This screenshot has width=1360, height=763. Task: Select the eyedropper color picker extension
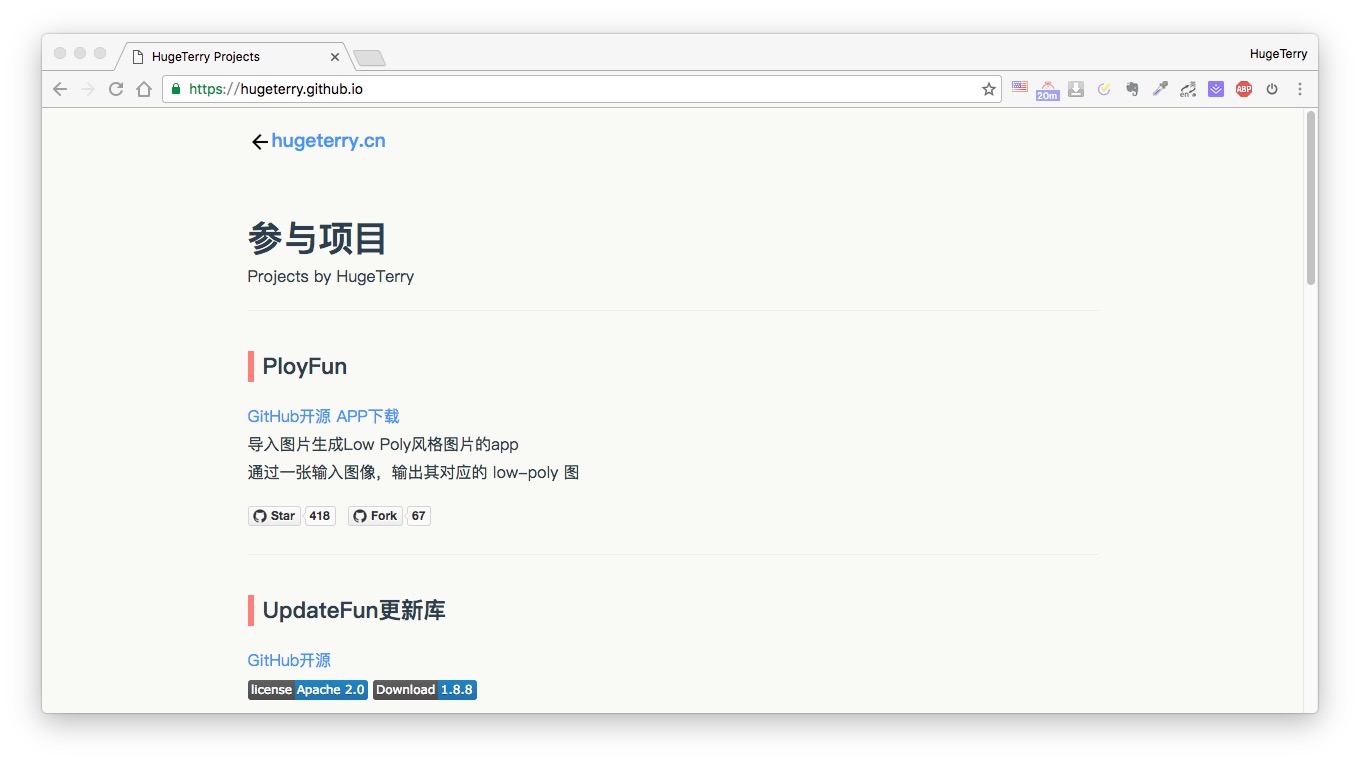click(x=1160, y=89)
